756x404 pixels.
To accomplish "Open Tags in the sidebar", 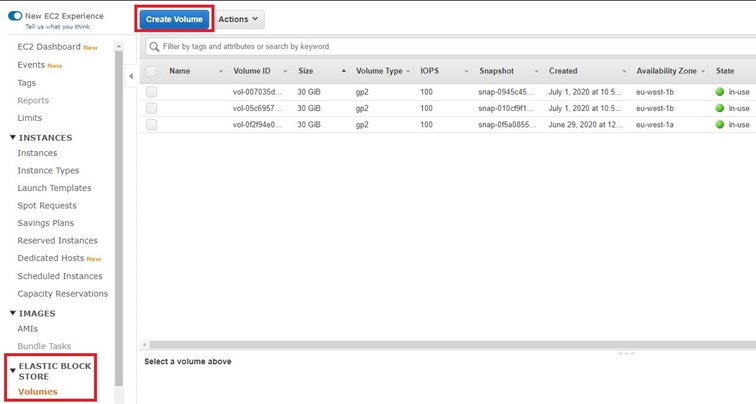I will coord(27,83).
